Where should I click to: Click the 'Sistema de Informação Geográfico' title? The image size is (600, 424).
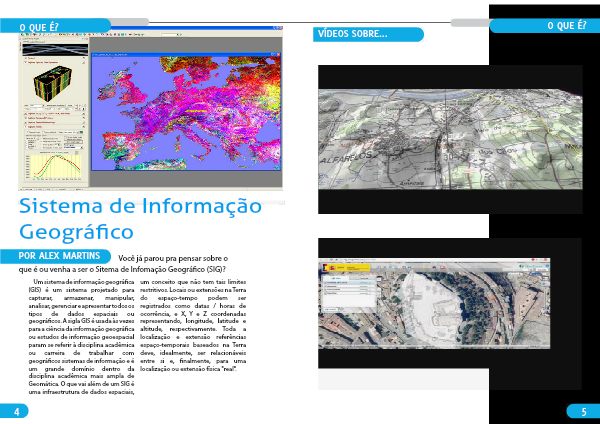(140, 219)
